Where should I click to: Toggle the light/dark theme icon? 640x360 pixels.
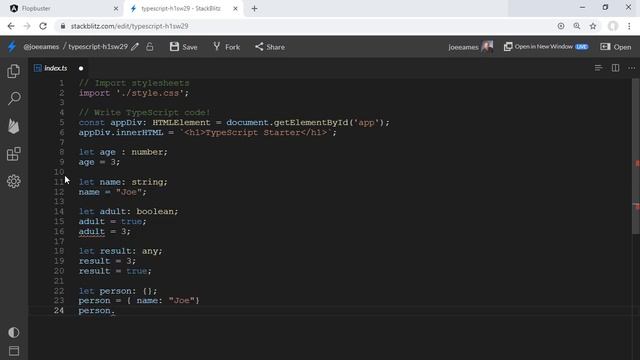pyautogui.click(x=13, y=332)
